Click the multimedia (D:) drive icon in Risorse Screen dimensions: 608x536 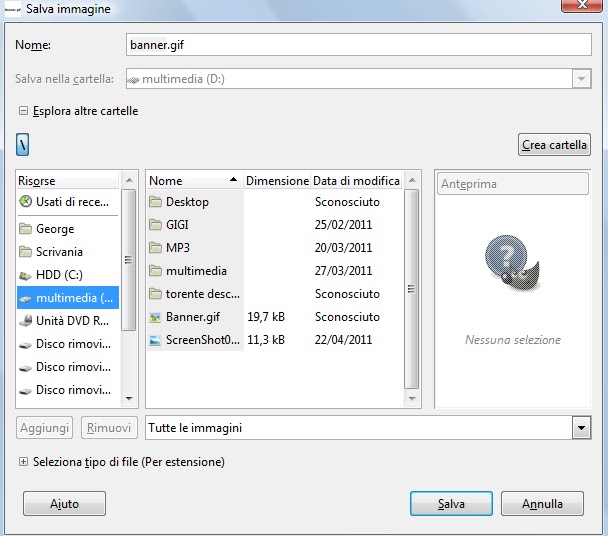(x=26, y=298)
